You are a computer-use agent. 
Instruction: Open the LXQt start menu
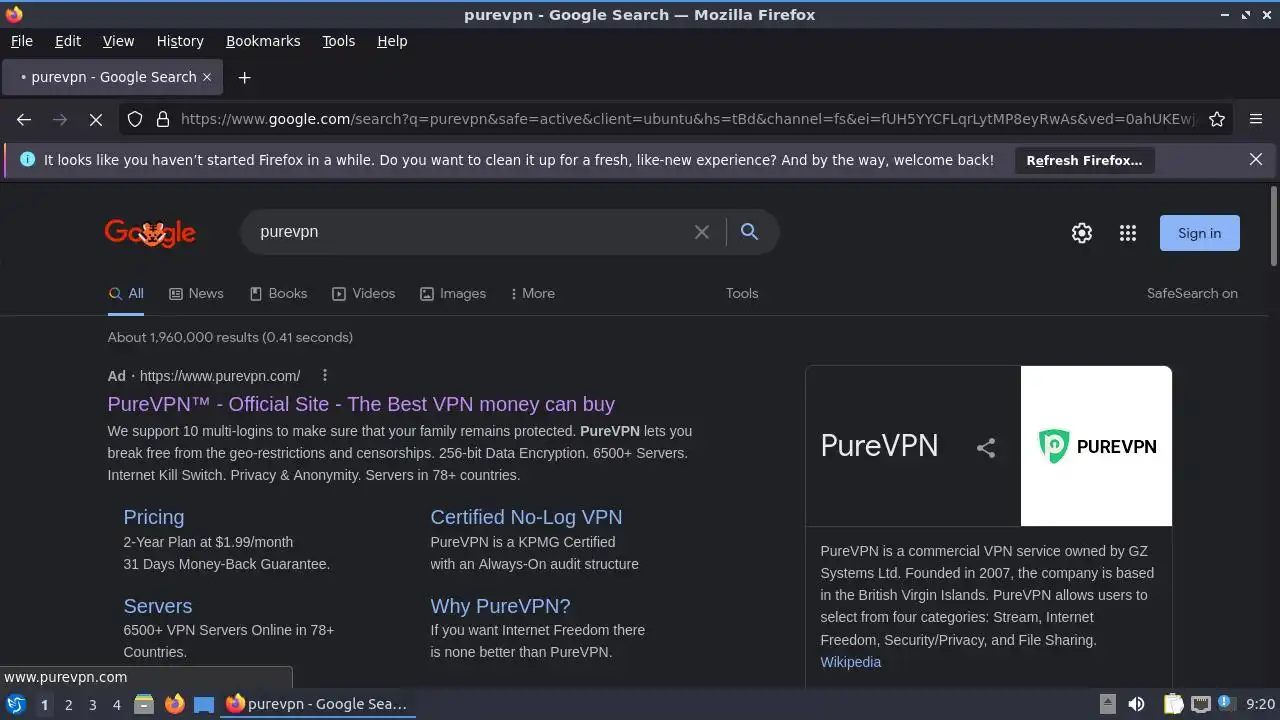coord(16,704)
